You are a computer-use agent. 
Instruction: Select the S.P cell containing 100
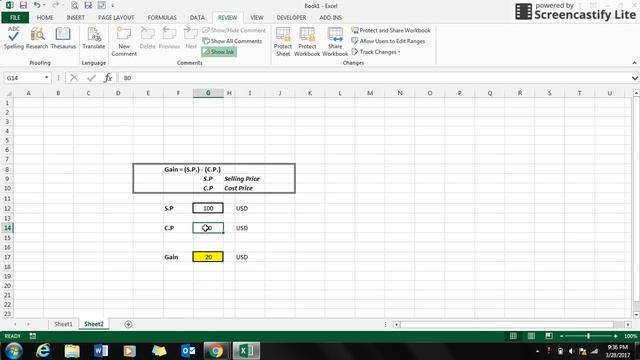pos(208,208)
